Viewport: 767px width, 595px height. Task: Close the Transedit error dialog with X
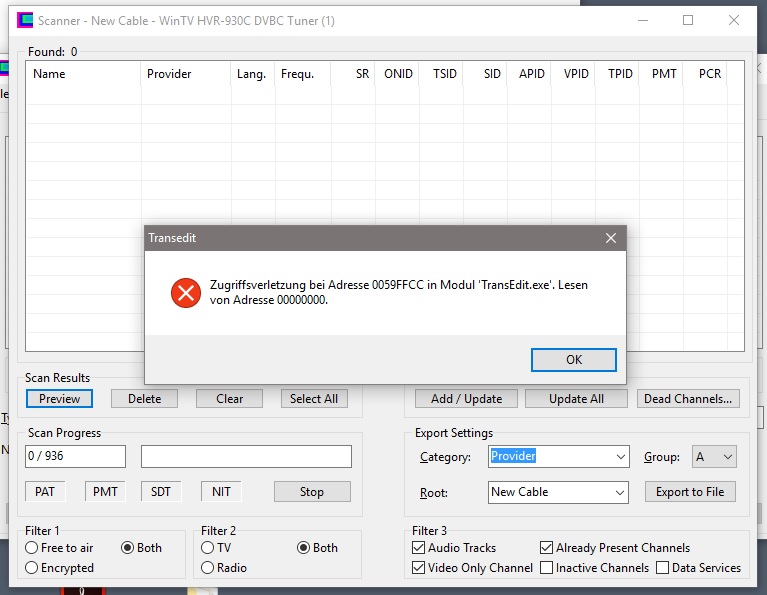pyautogui.click(x=610, y=238)
